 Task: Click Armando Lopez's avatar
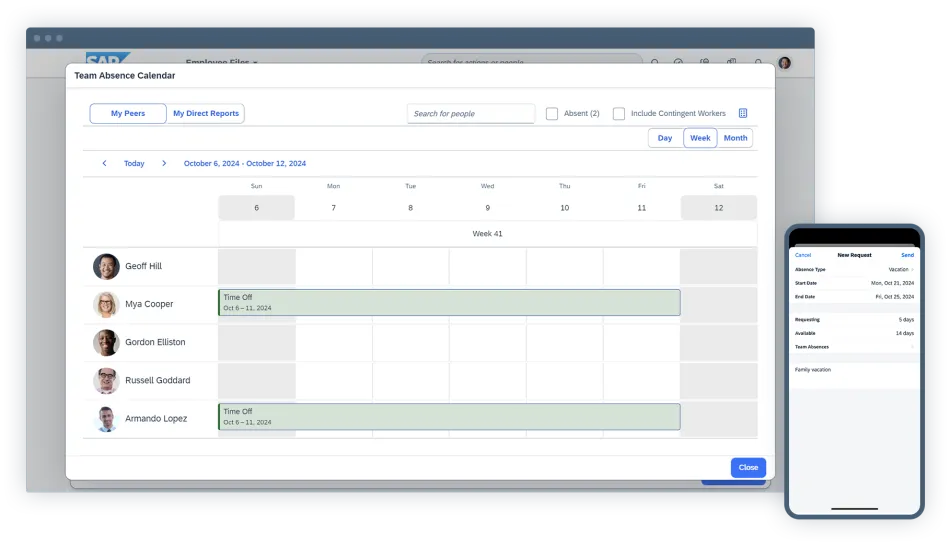pyautogui.click(x=106, y=419)
